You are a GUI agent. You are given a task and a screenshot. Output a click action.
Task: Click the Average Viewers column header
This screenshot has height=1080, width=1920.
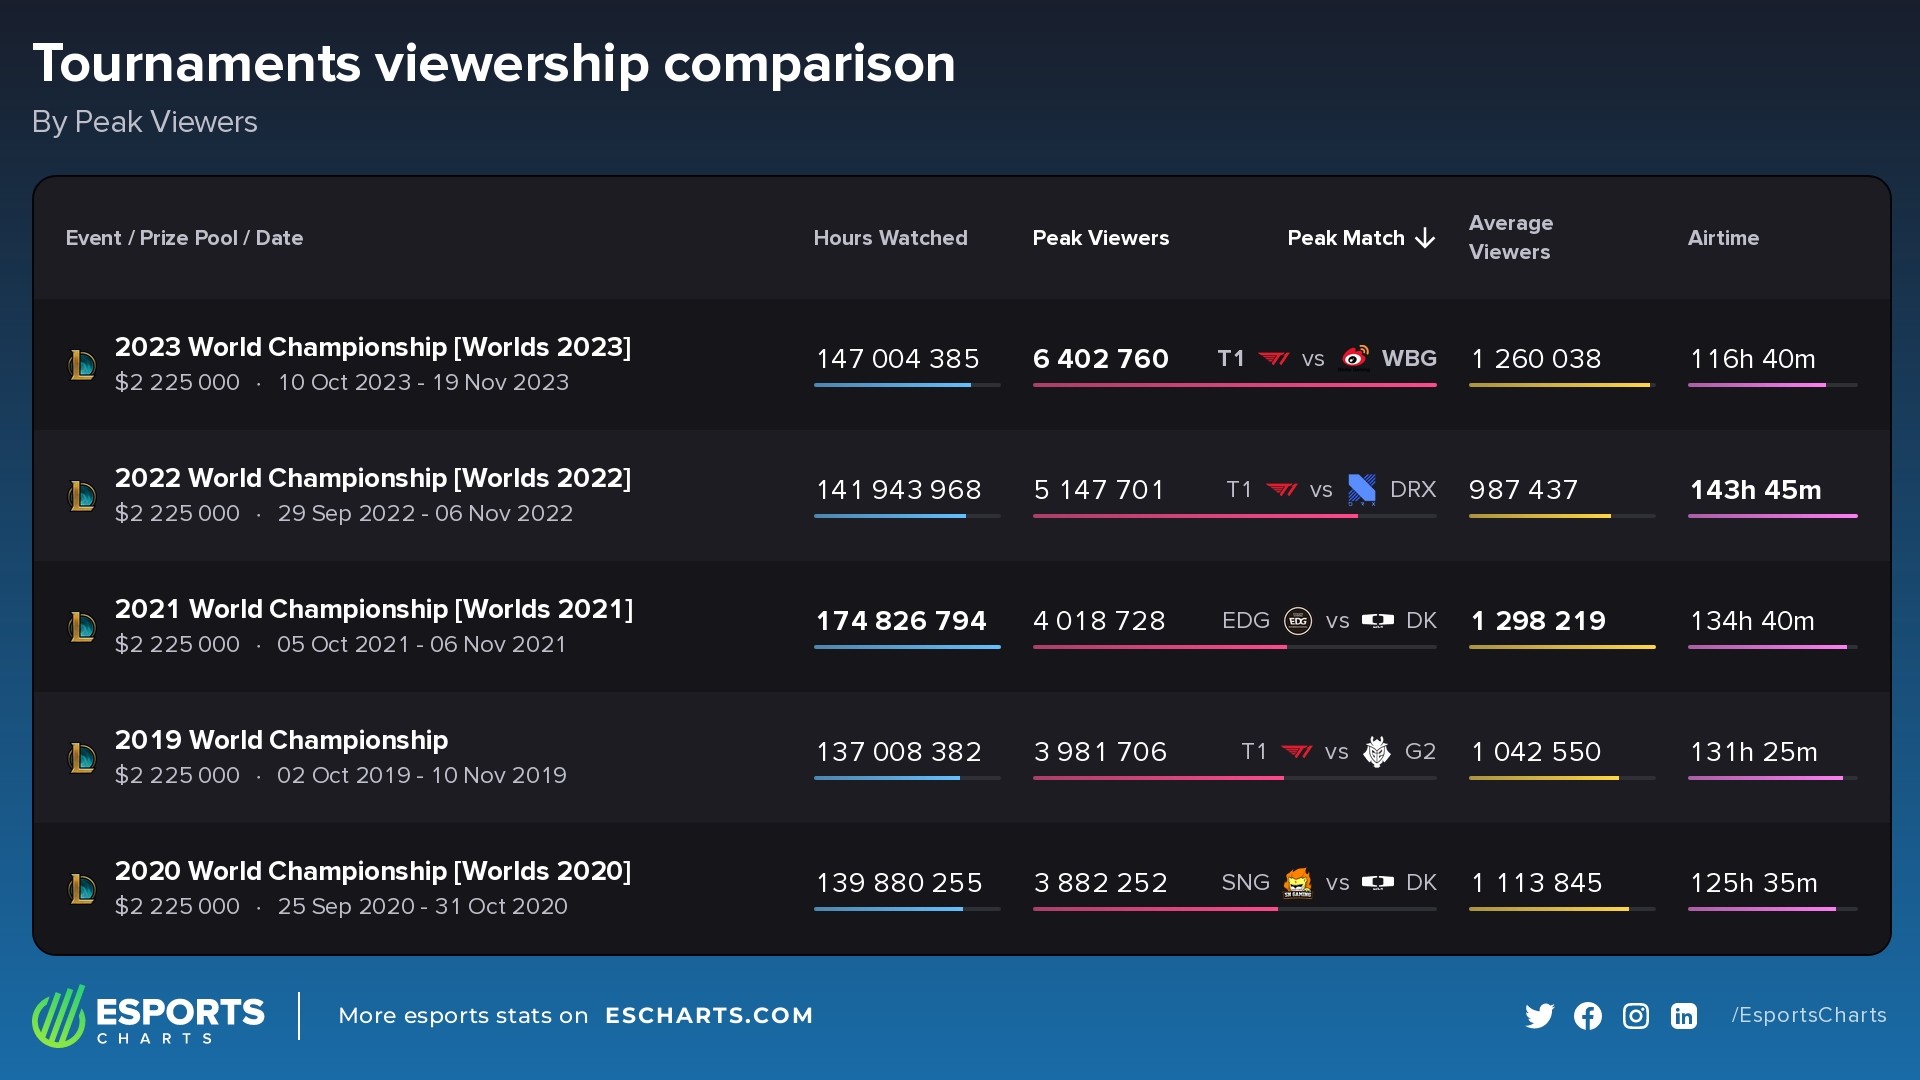pyautogui.click(x=1510, y=238)
